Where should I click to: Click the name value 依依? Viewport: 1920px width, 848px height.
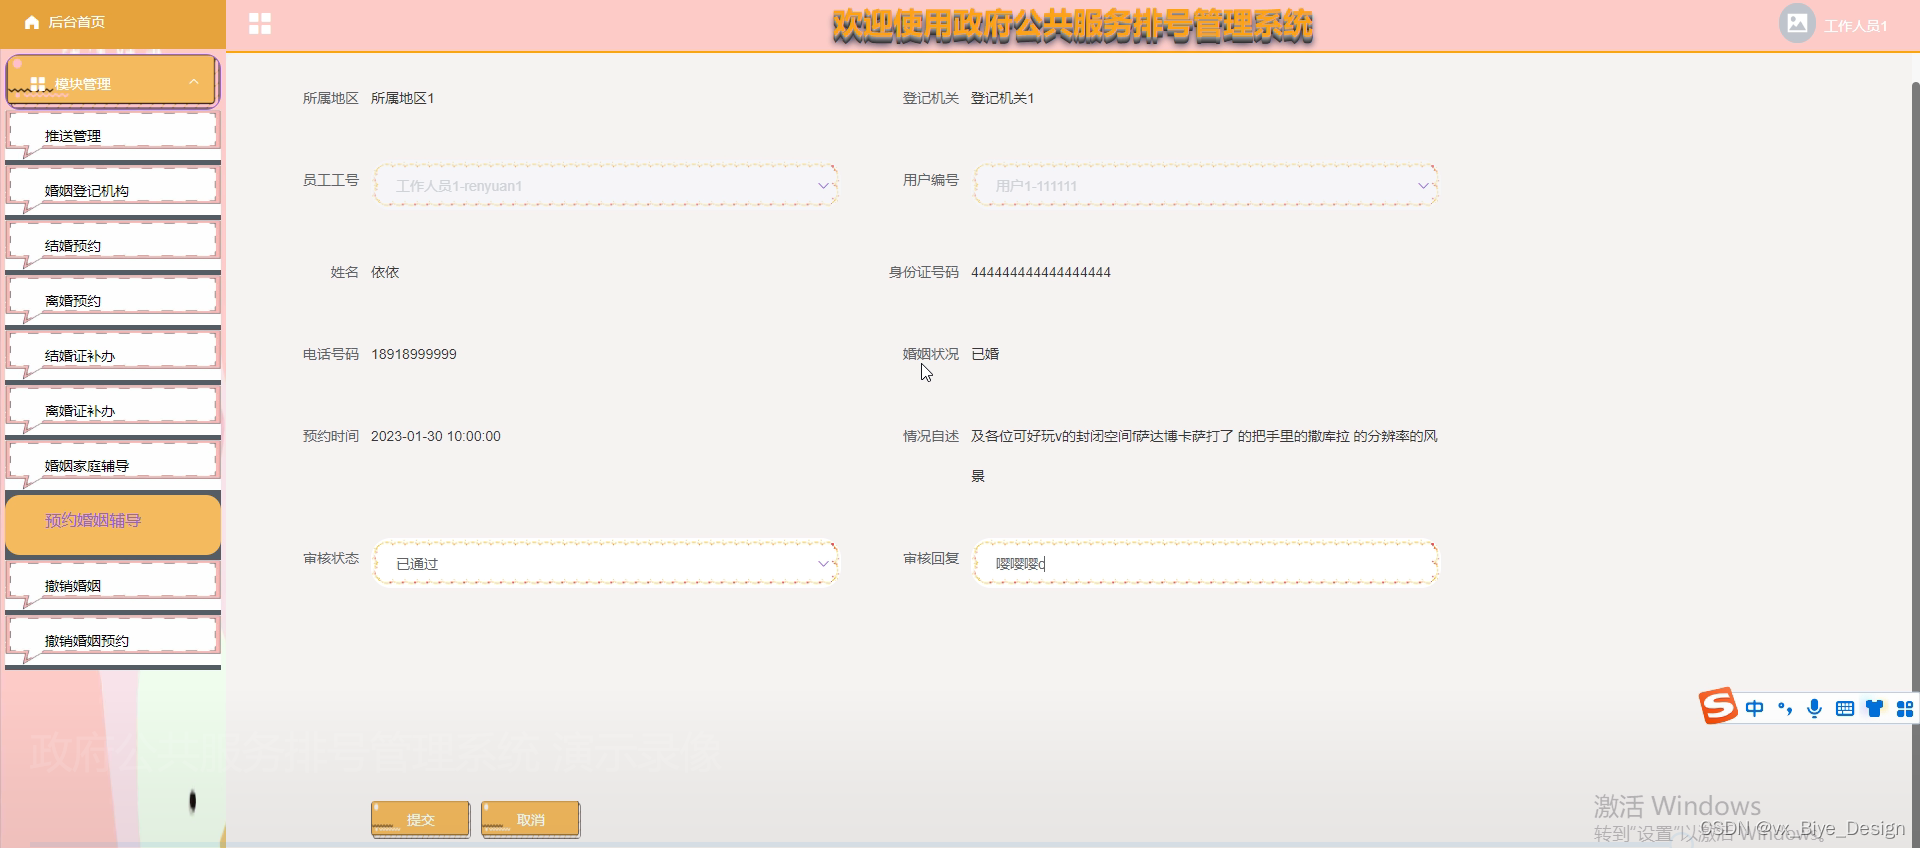click(385, 272)
